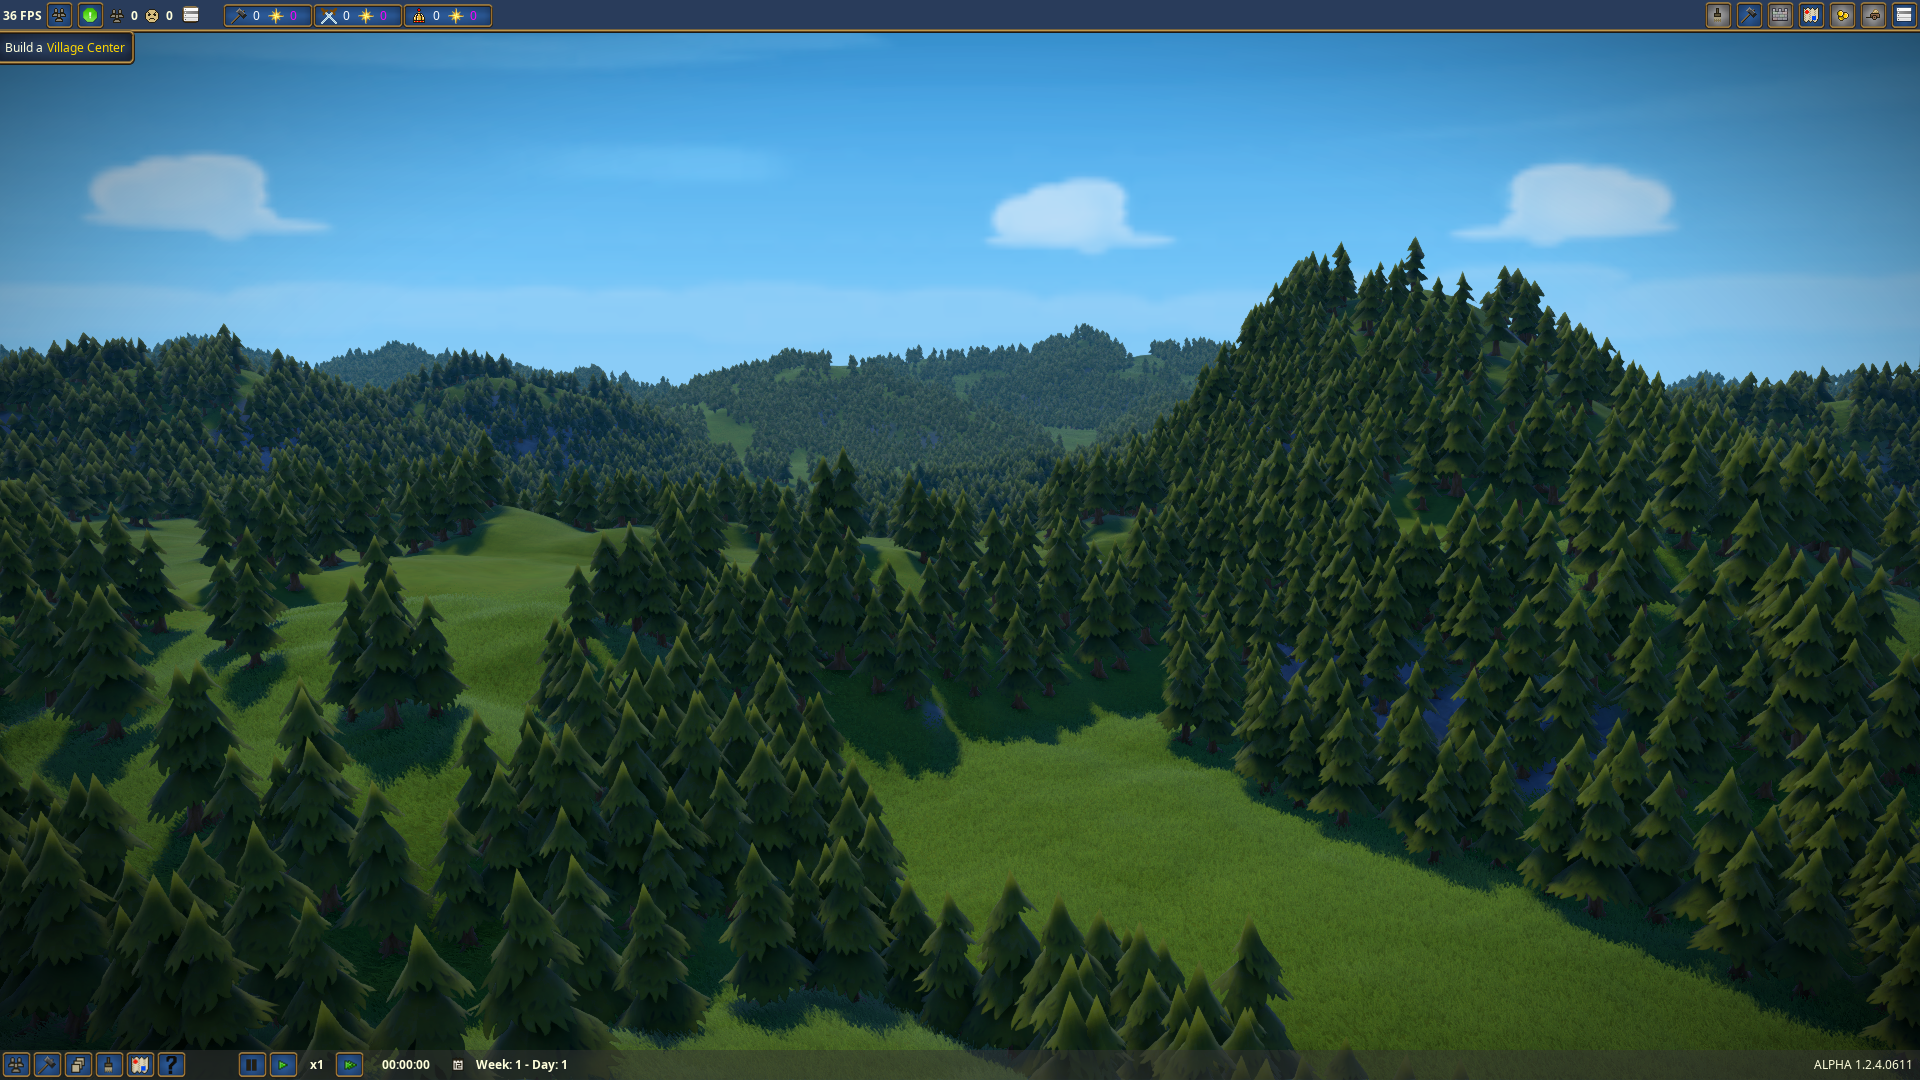The width and height of the screenshot is (1920, 1080).
Task: Select the hammer build tool at bottom
Action: click(x=47, y=1065)
